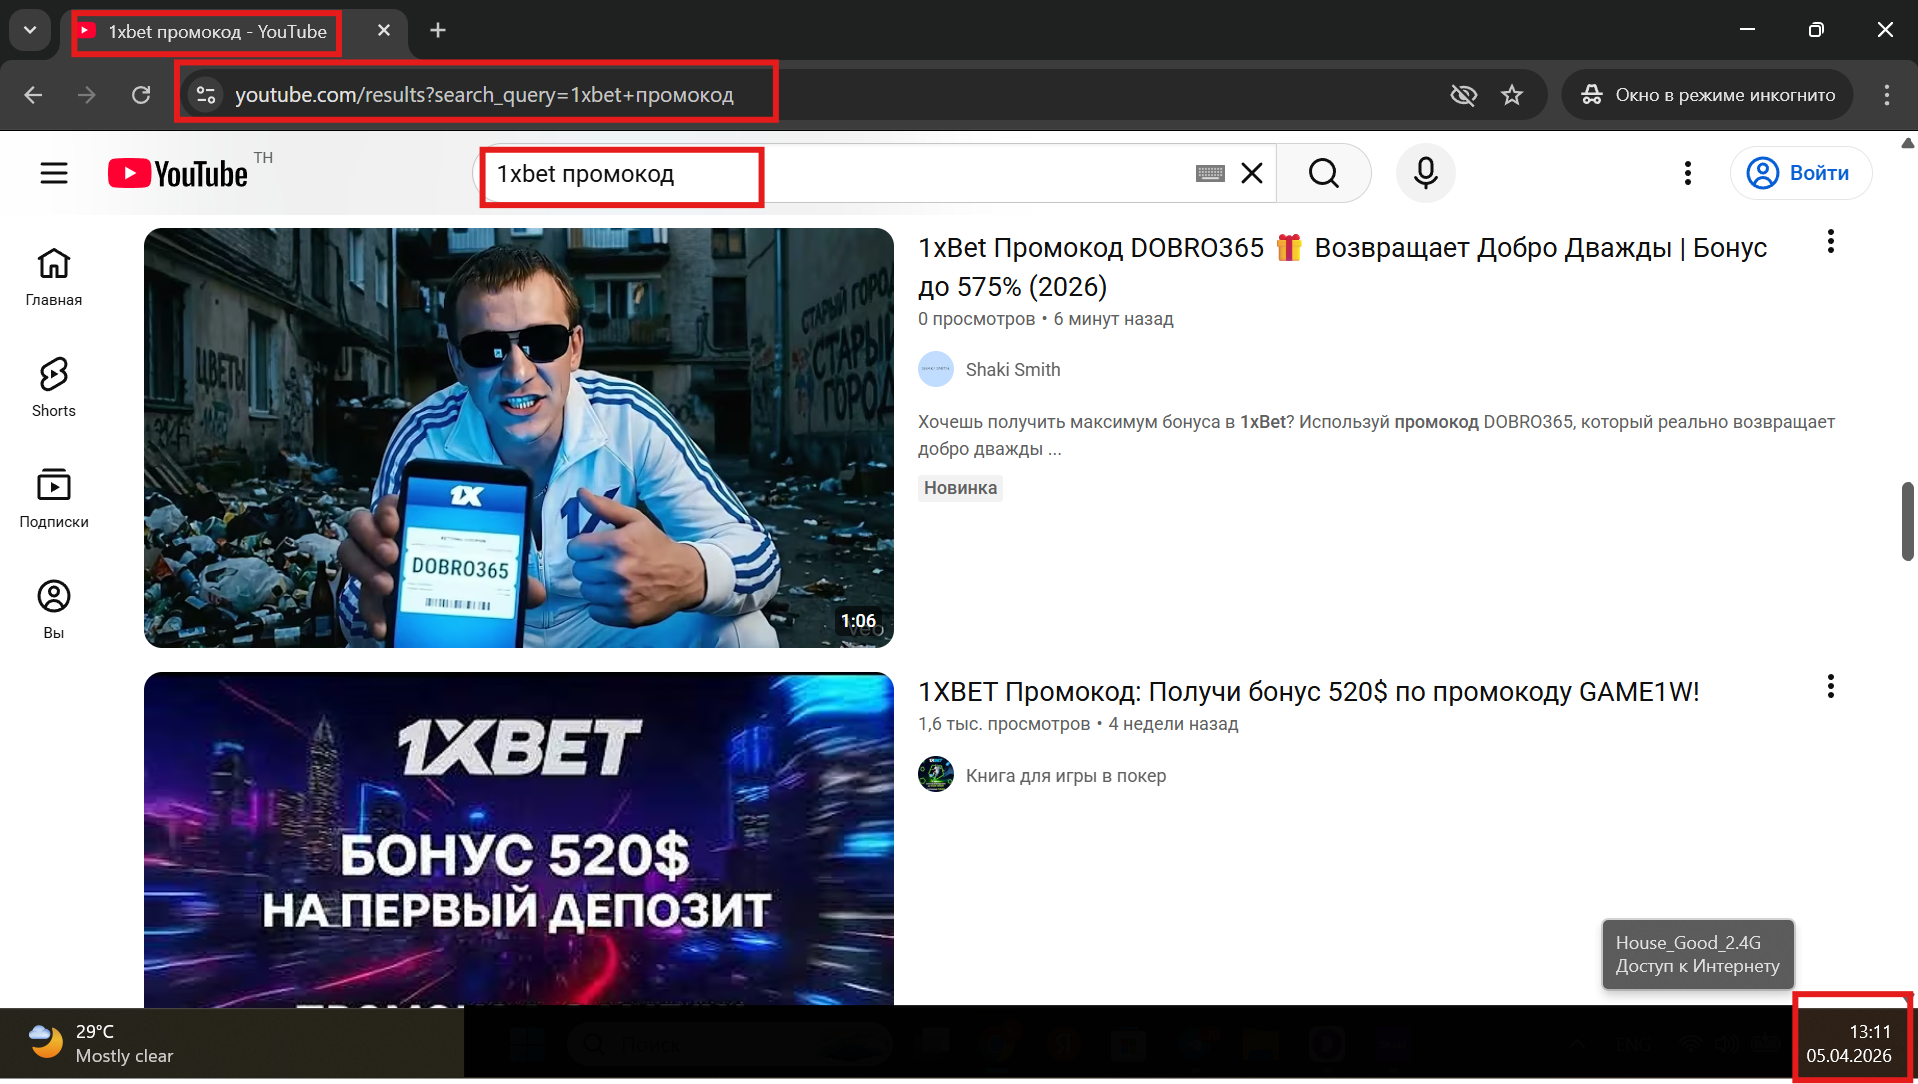Open the '1xBet Промокод DOBRO365' video title
1918x1084 pixels.
pos(1342,267)
